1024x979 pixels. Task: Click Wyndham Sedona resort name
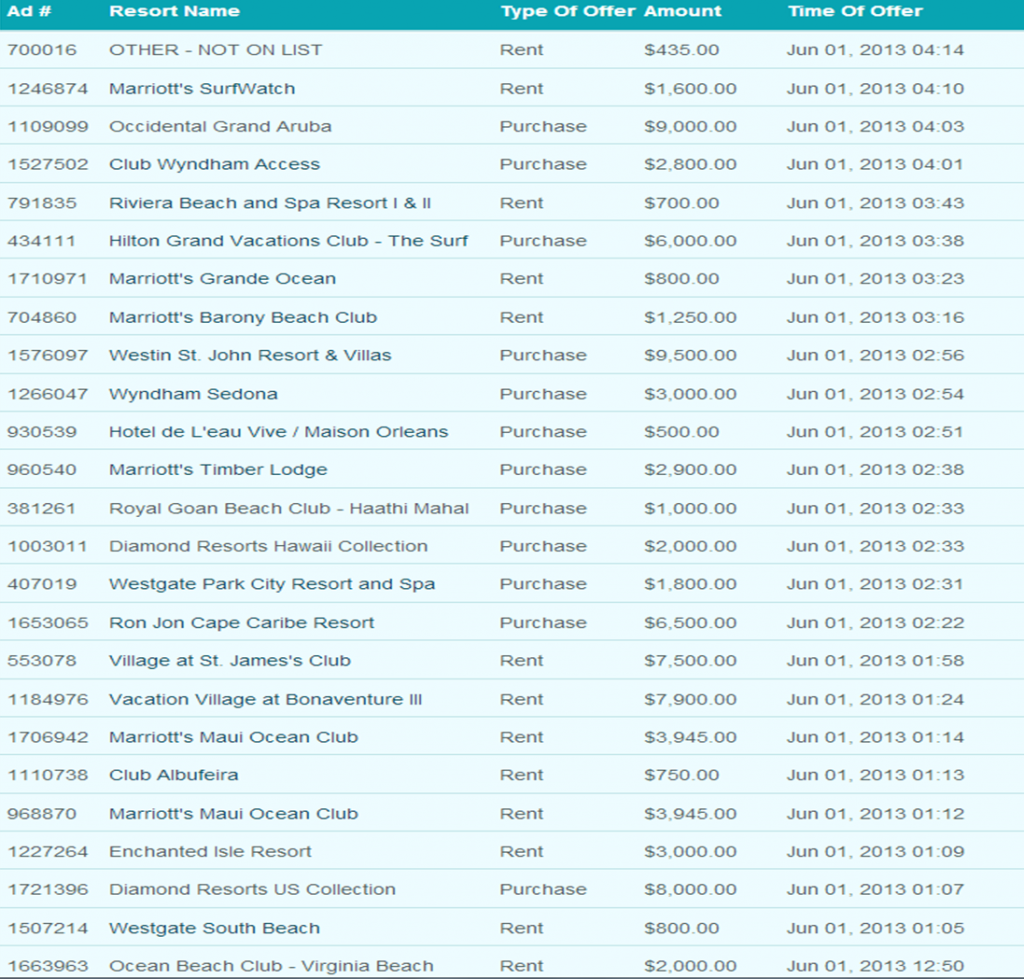[x=193, y=394]
